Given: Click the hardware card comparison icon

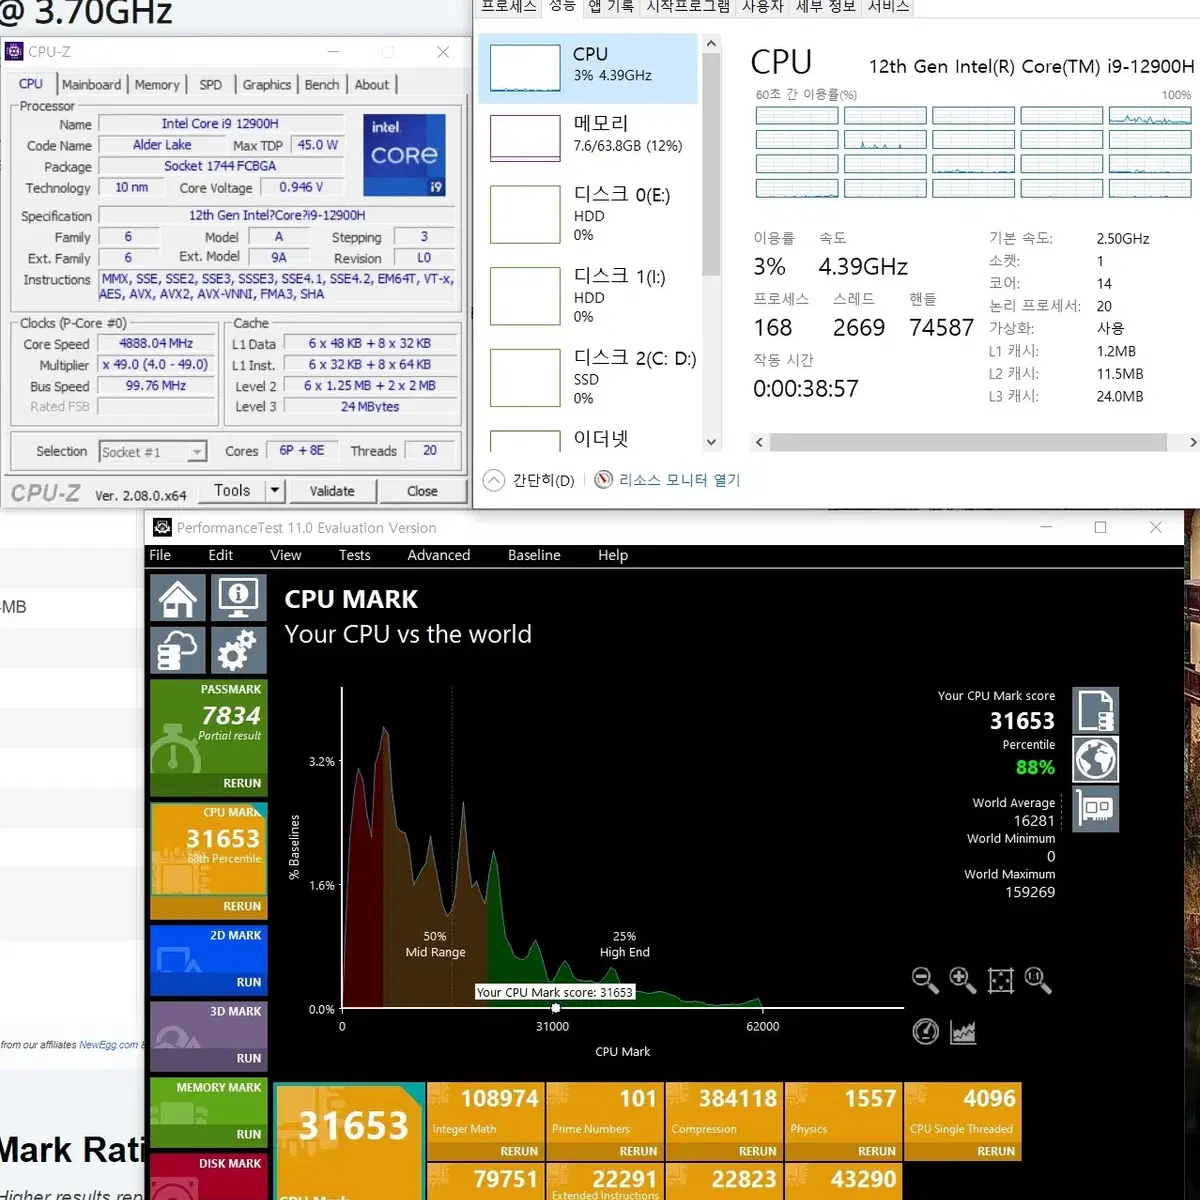Looking at the screenshot, I should 1096,809.
